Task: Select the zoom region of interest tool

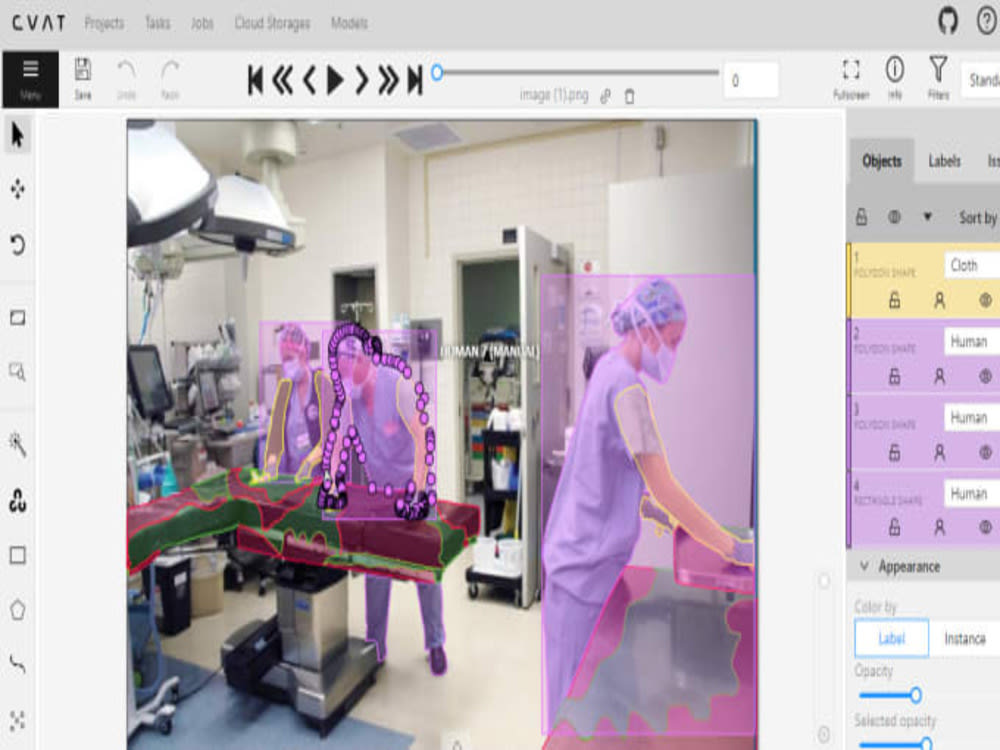Action: coord(18,371)
